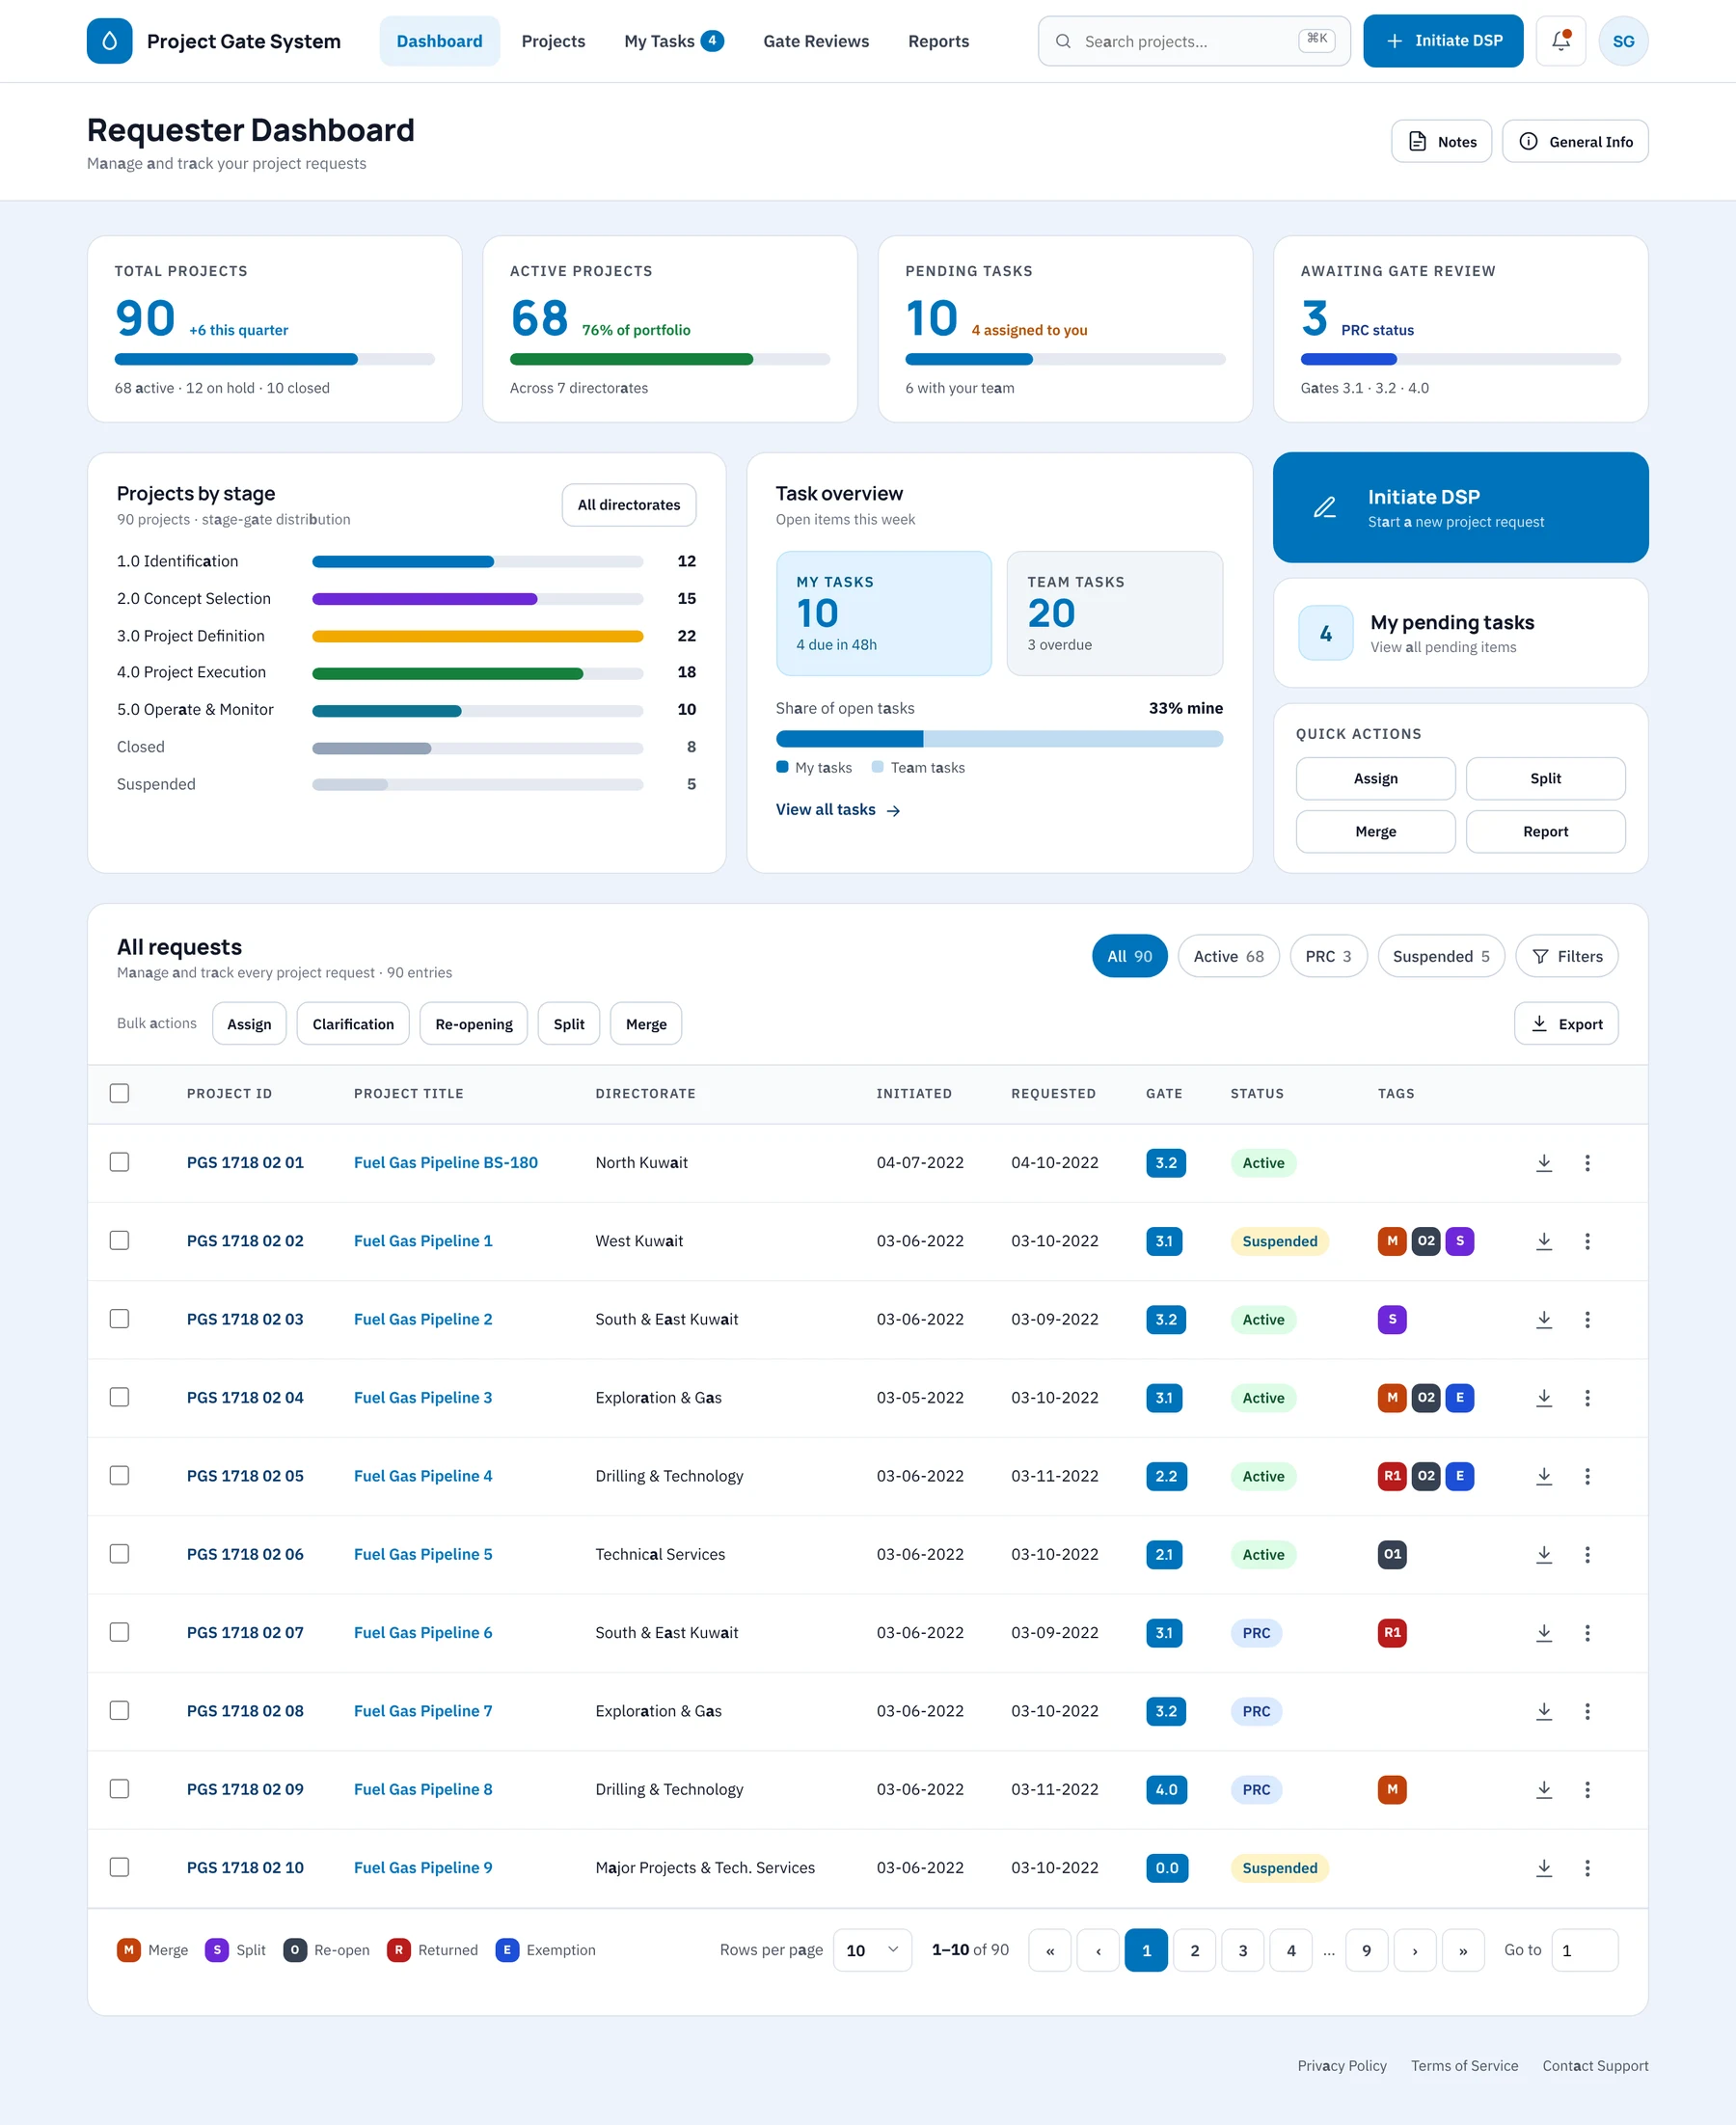The image size is (1736, 2125).
Task: Open the notifications bell
Action: click(x=1560, y=41)
